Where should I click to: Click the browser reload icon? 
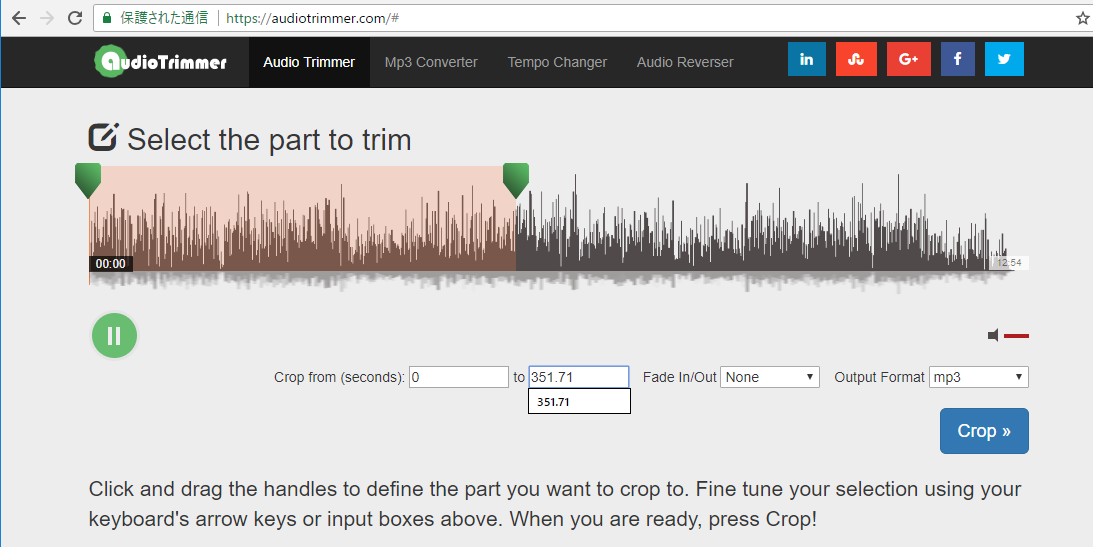[x=75, y=18]
